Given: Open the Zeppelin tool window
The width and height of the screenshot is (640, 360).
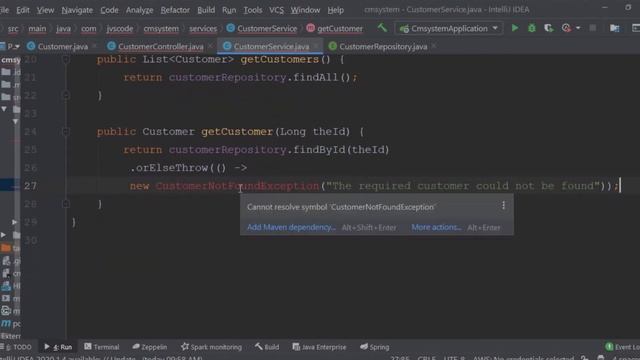Looking at the screenshot, I should (x=150, y=347).
